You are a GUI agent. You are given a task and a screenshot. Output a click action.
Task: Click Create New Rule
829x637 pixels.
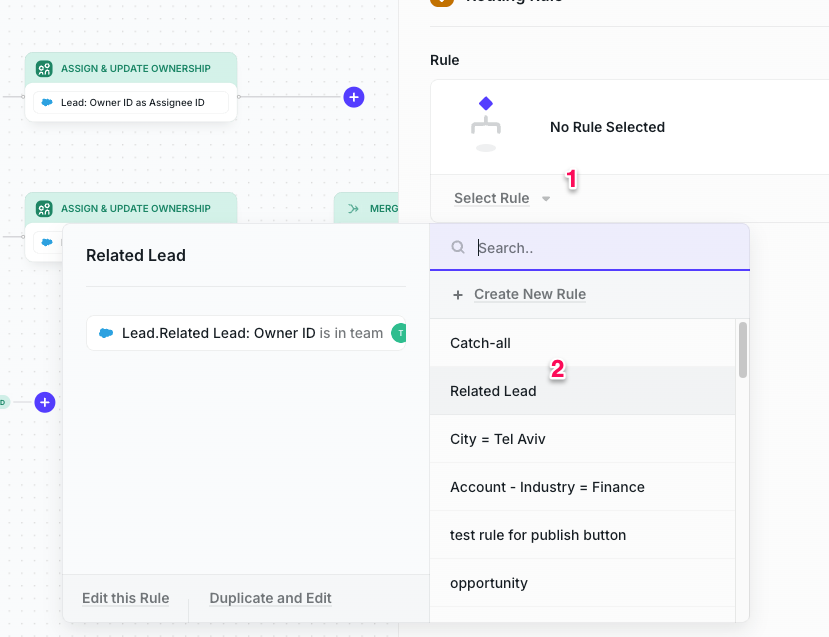pyautogui.click(x=530, y=294)
